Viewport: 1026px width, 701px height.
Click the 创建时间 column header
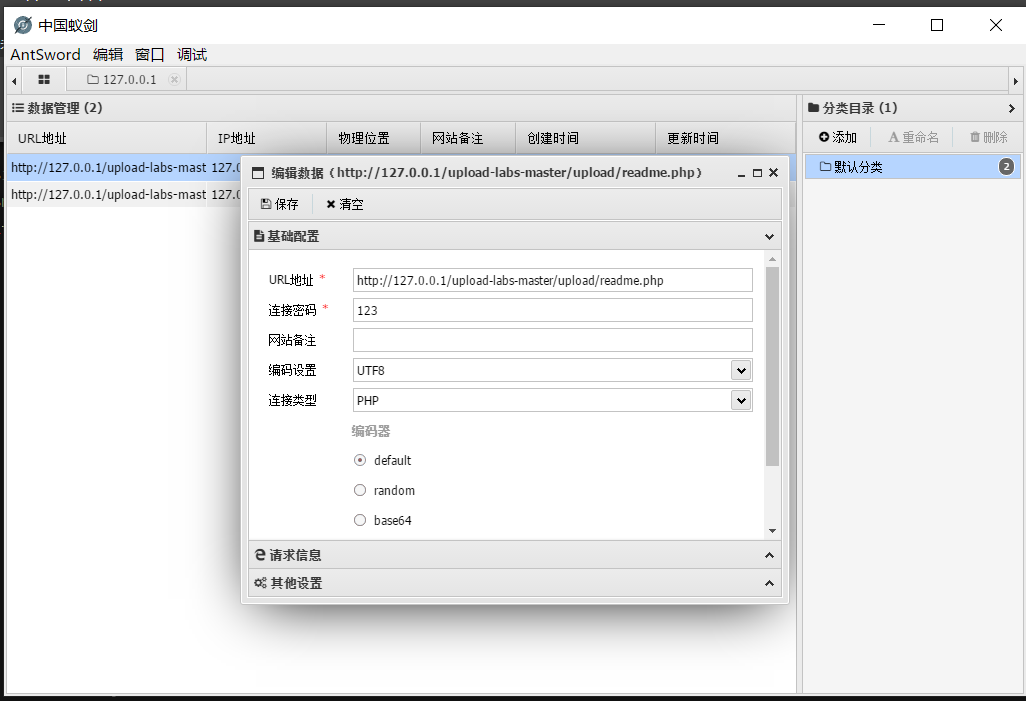pos(586,138)
